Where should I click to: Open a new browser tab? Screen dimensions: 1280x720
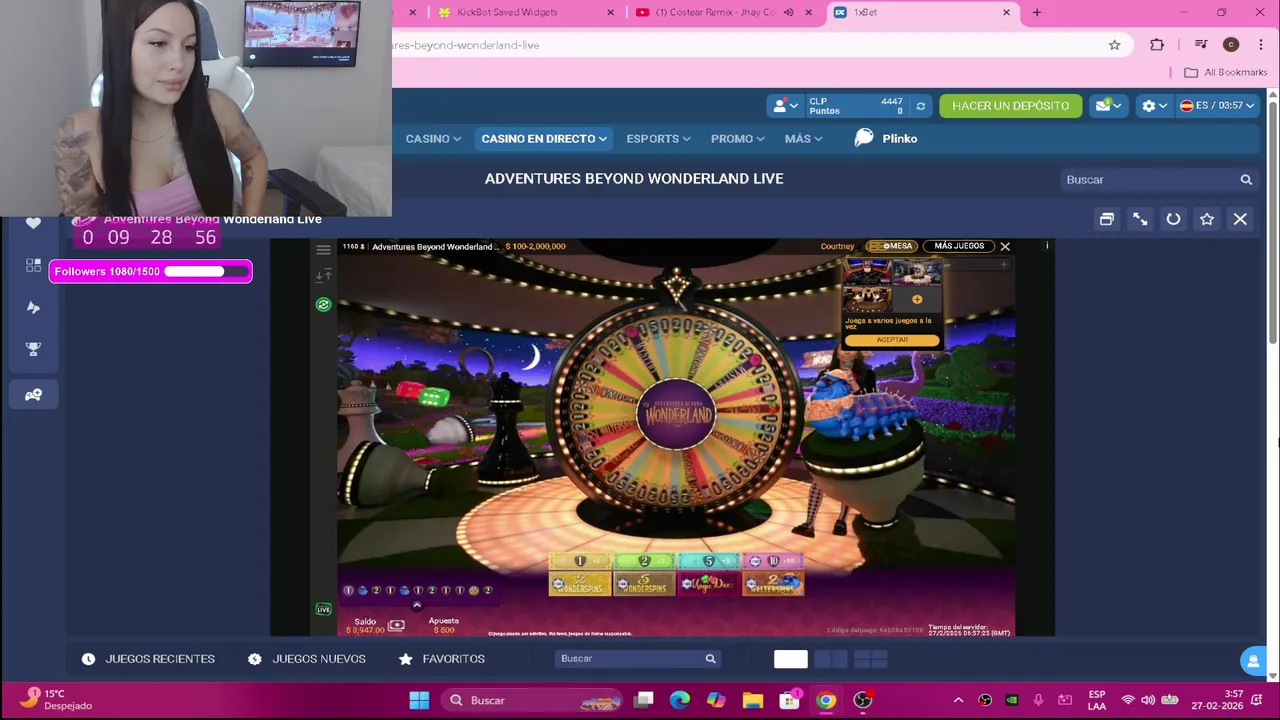(x=1037, y=12)
